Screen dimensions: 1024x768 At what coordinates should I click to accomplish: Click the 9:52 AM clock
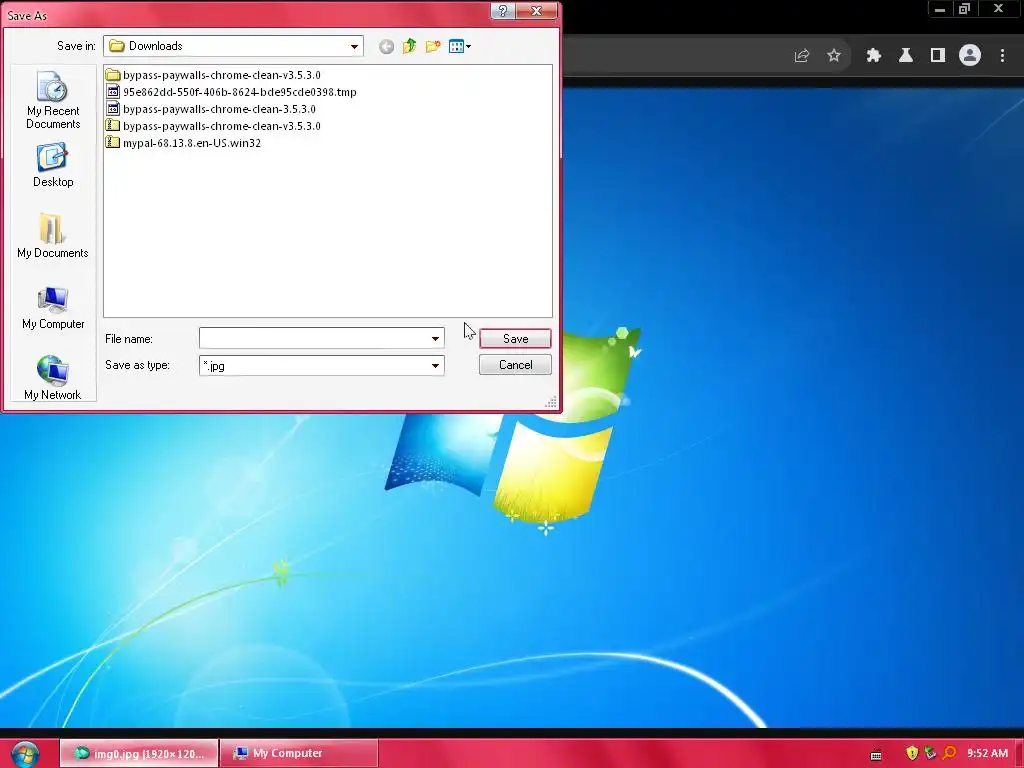click(x=987, y=753)
